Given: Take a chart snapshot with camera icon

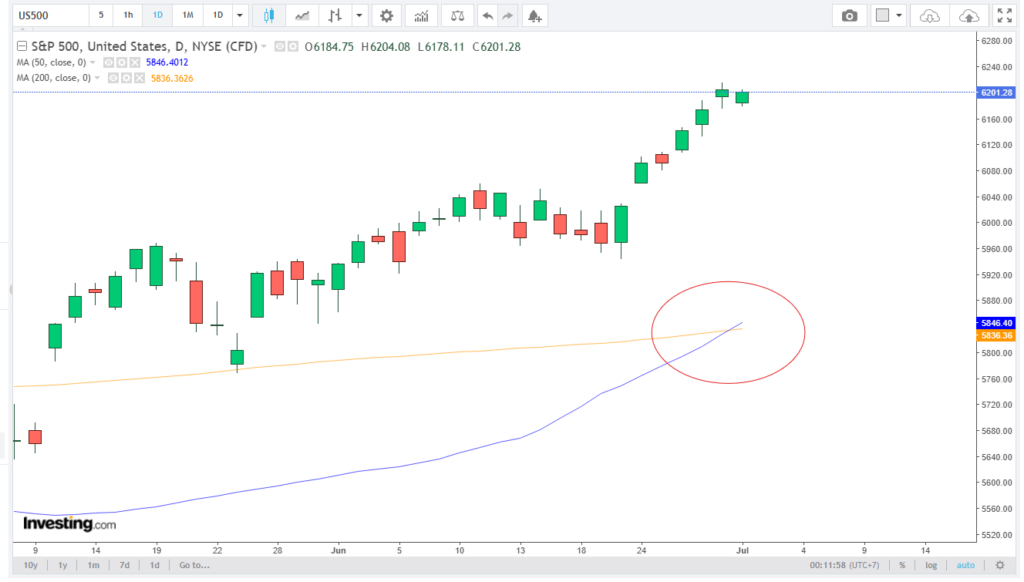Looking at the screenshot, I should coord(849,16).
